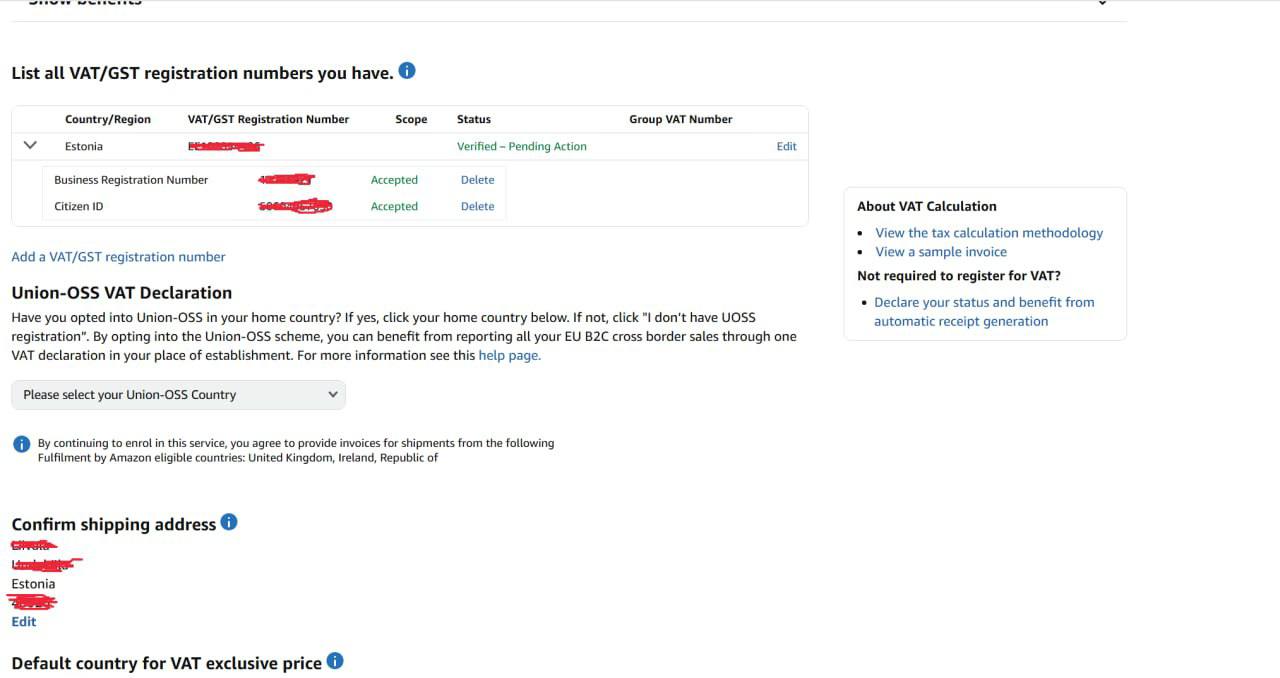Viewport: 1280px width, 678px height.
Task: Click the Scope column header
Action: coord(411,119)
